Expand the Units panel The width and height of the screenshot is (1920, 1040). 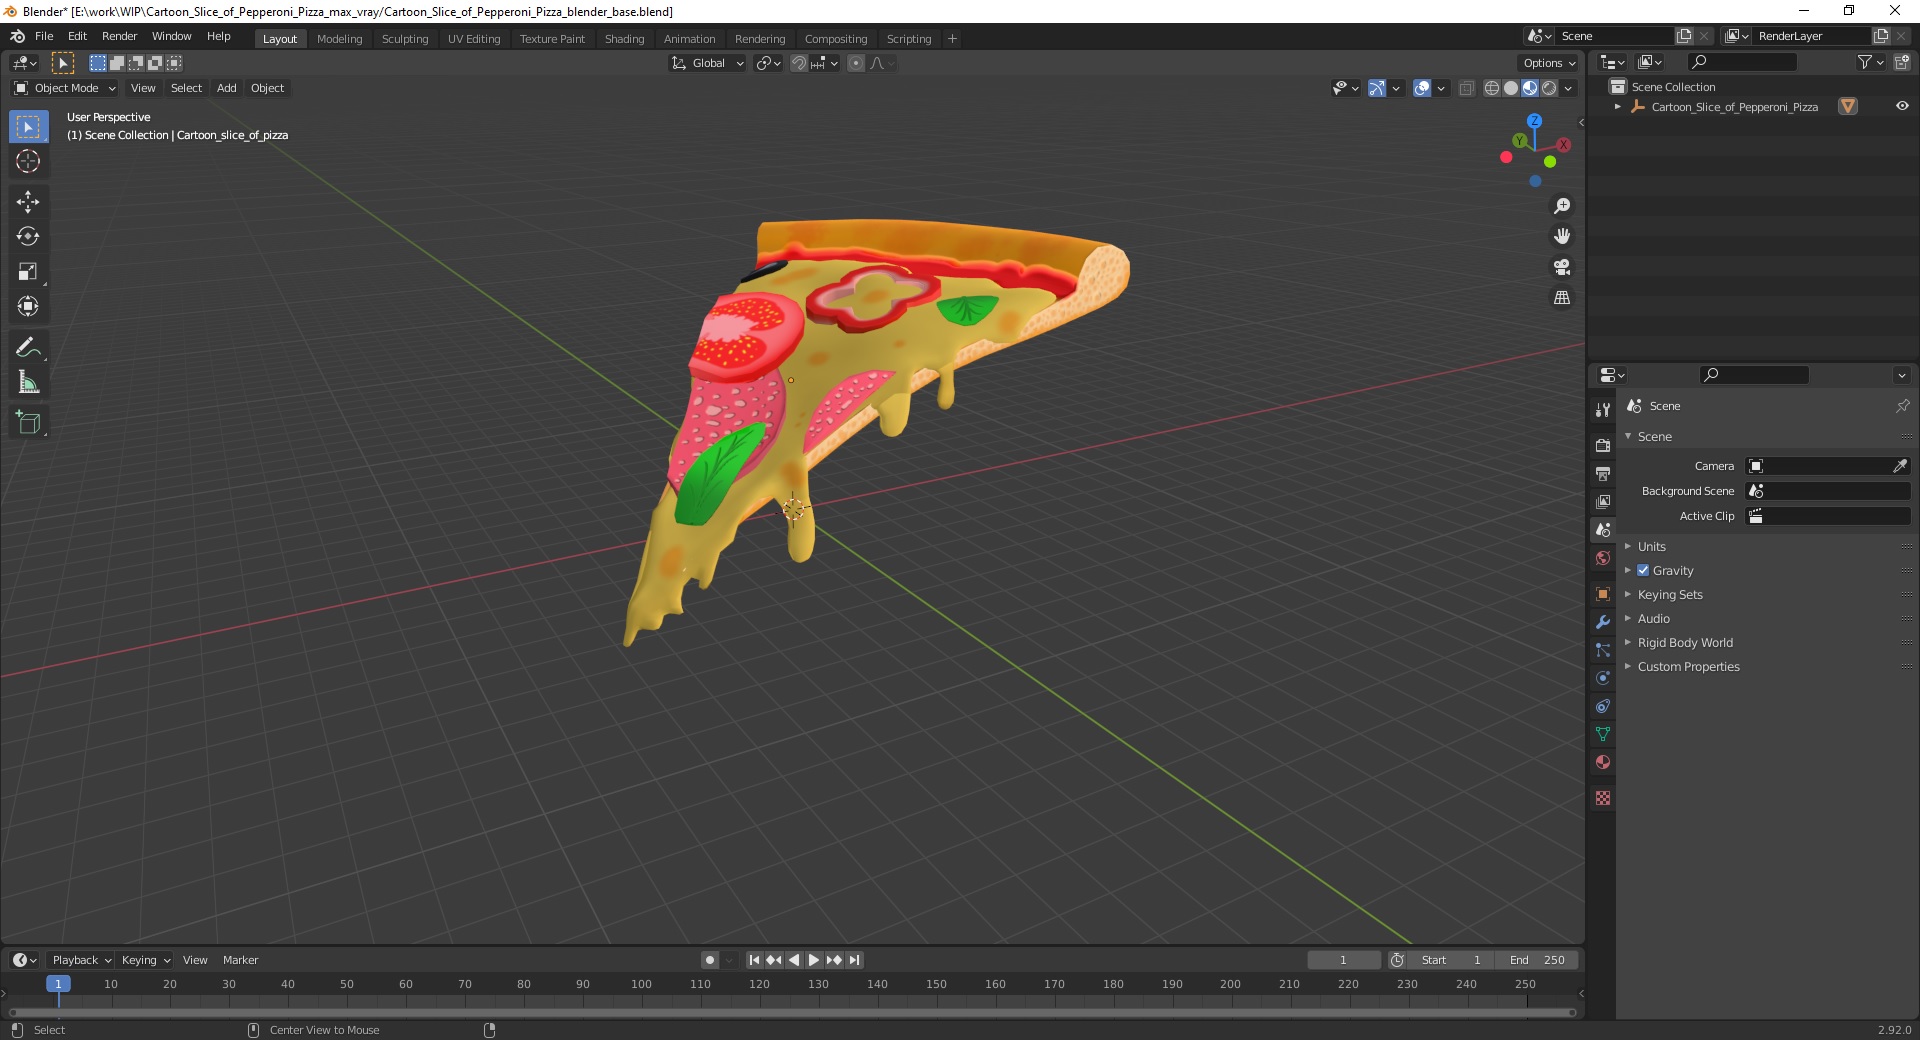click(x=1651, y=546)
